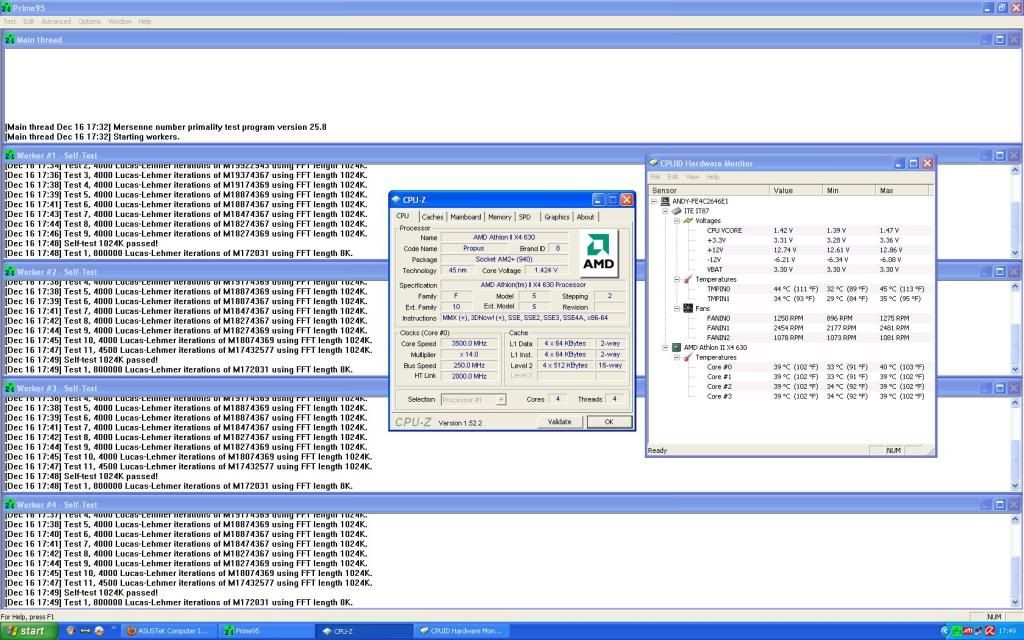Click the thermometer icon of the Athlon Temperatures group
The height and width of the screenshot is (640, 1024).
click(688, 357)
